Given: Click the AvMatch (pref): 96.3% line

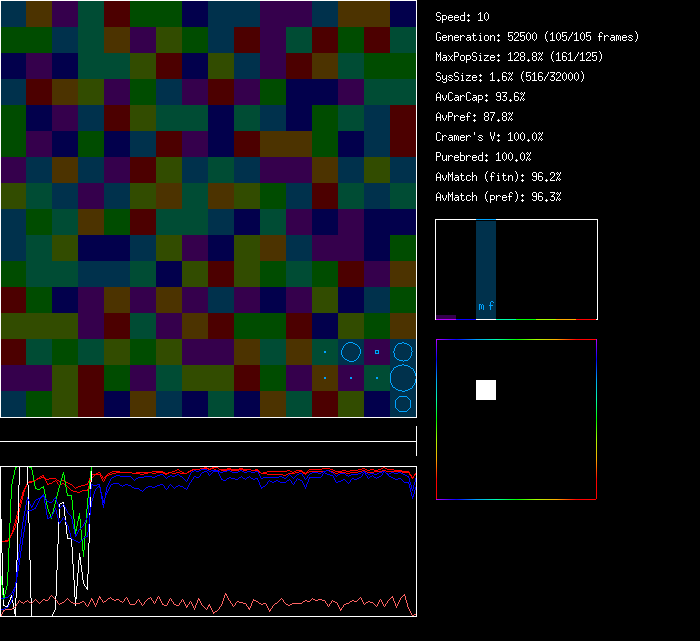Looking at the screenshot, I should (498, 197).
